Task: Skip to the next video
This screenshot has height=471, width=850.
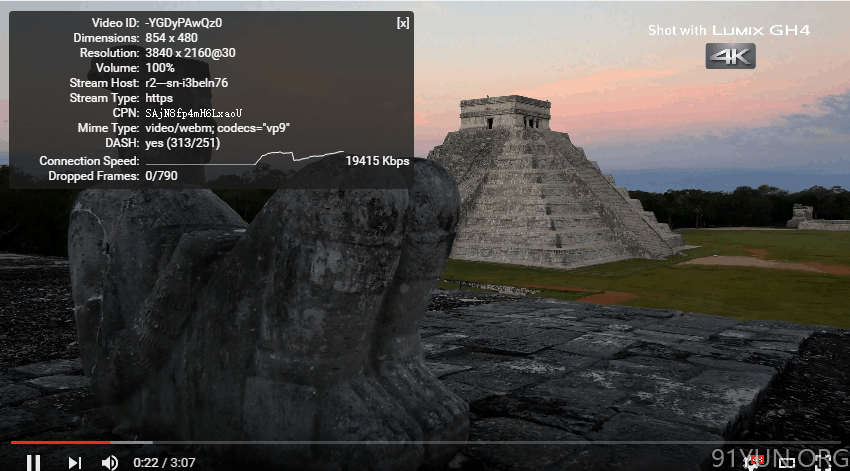Action: click(74, 462)
